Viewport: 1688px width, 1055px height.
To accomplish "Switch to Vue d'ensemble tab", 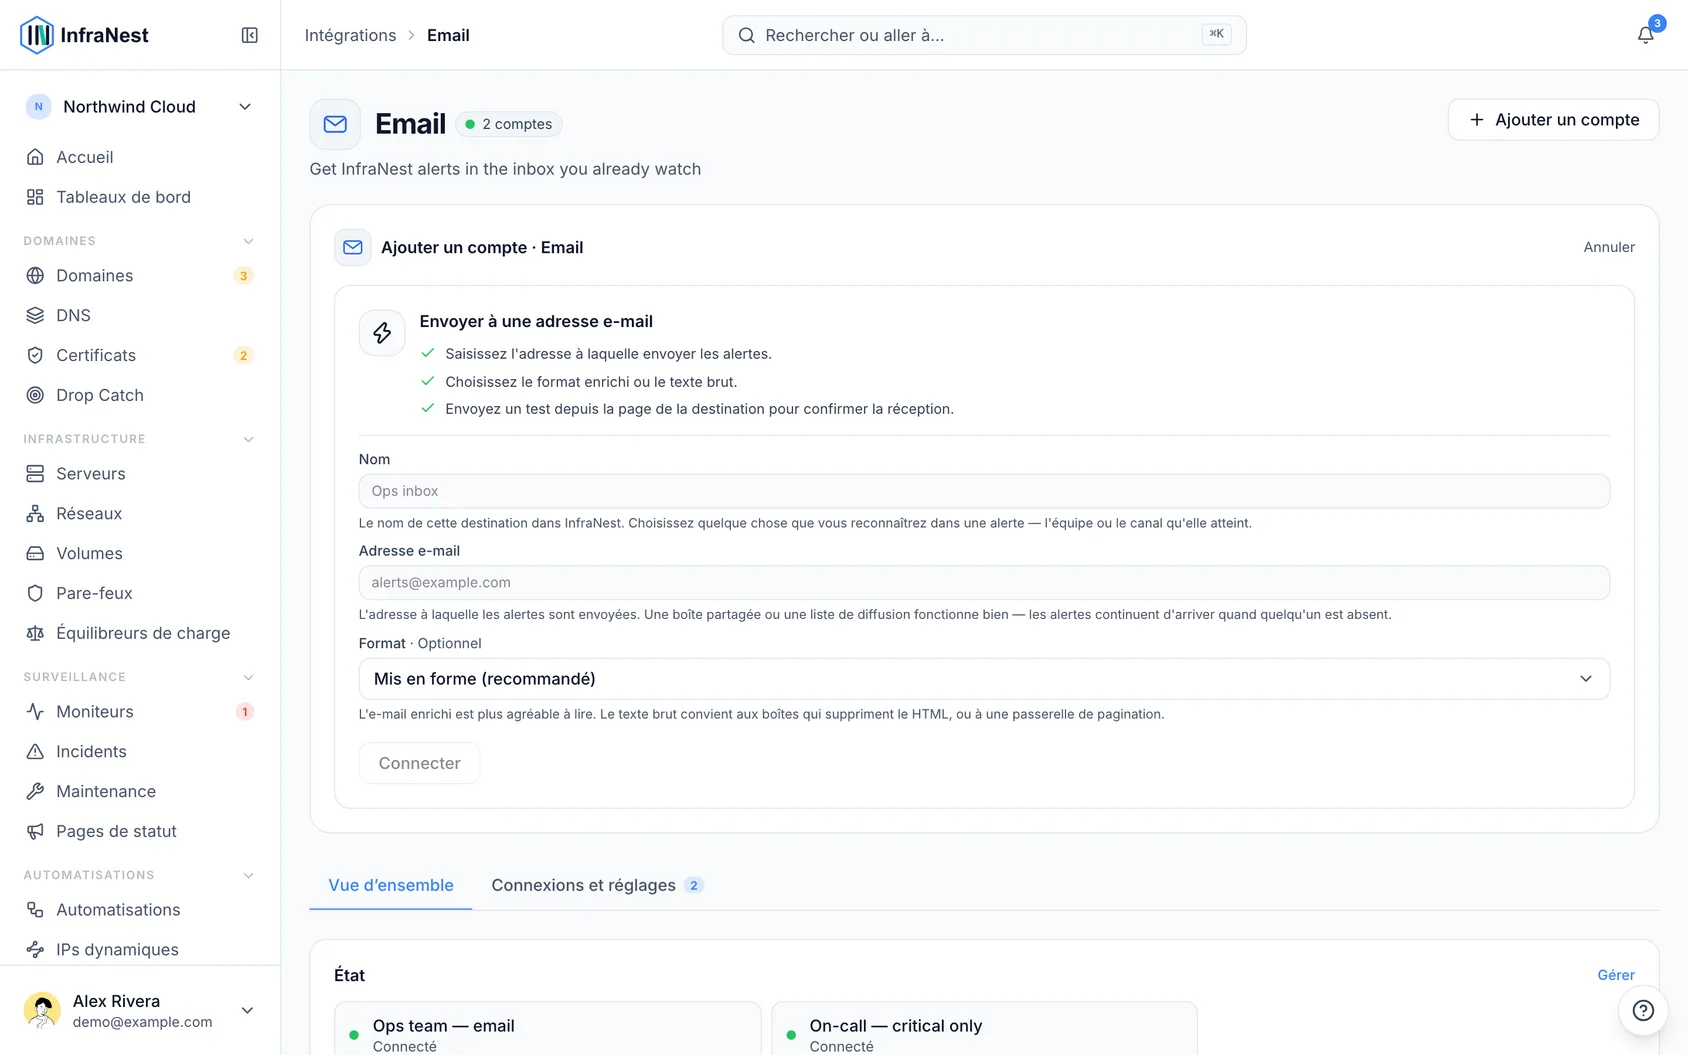I will tap(391, 885).
